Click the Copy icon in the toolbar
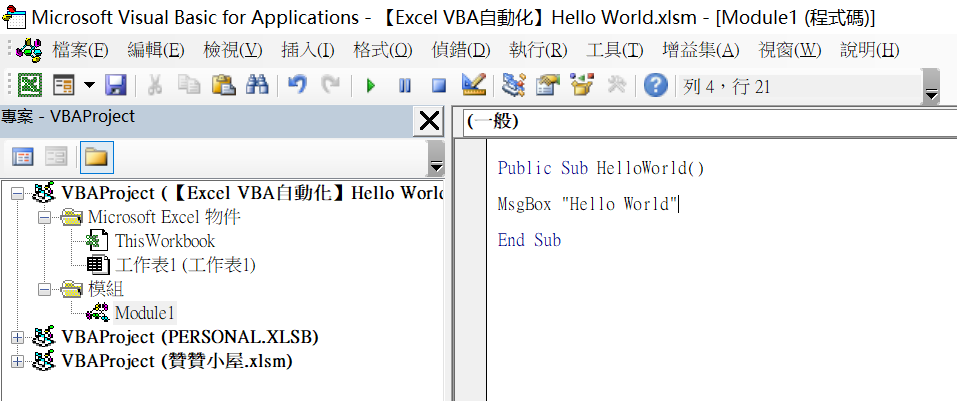 tap(189, 85)
